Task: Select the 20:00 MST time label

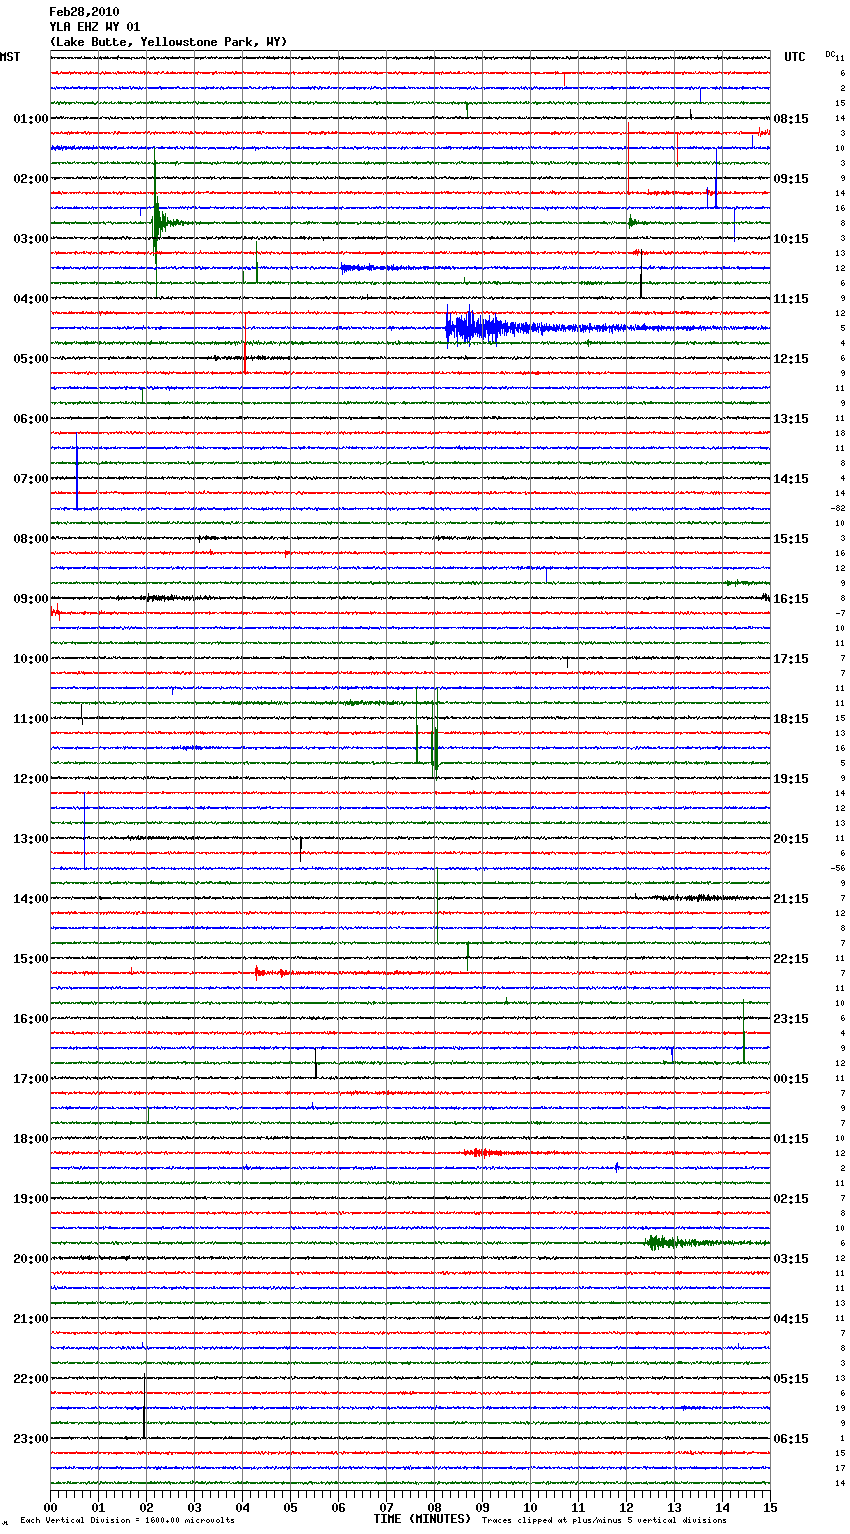Action: (31, 1259)
